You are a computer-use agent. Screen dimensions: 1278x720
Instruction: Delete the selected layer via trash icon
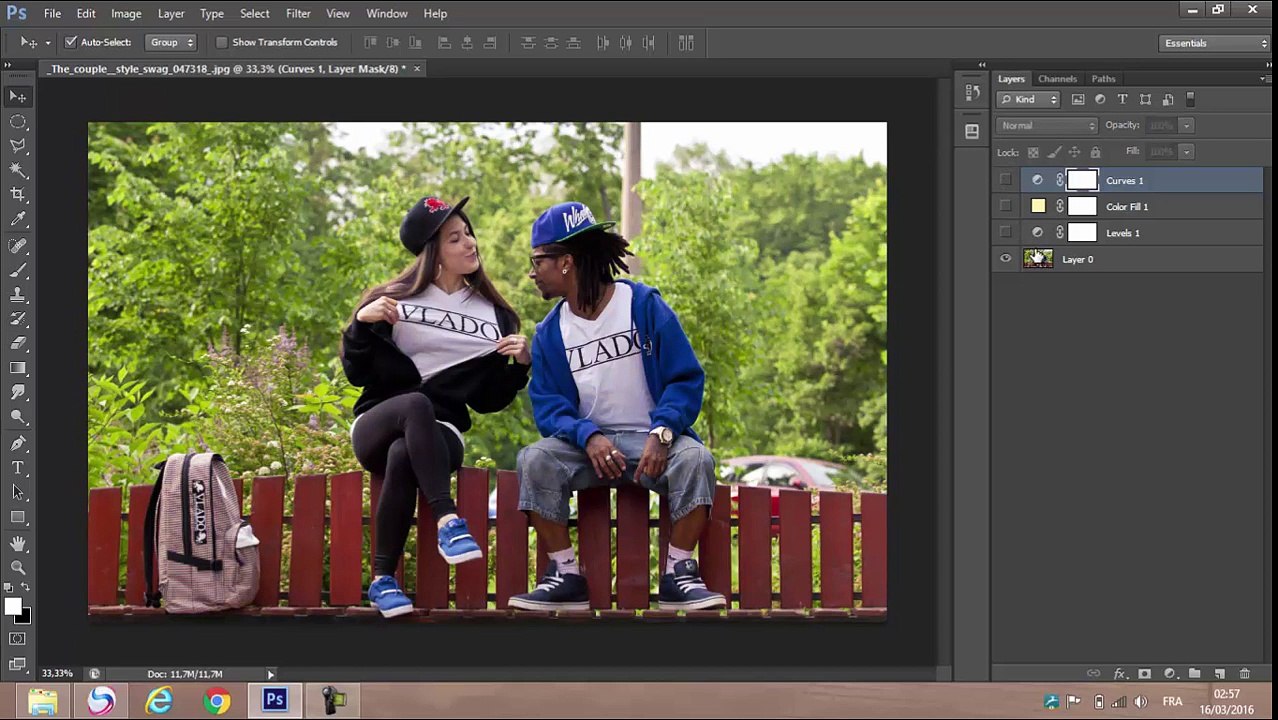tap(1244, 674)
